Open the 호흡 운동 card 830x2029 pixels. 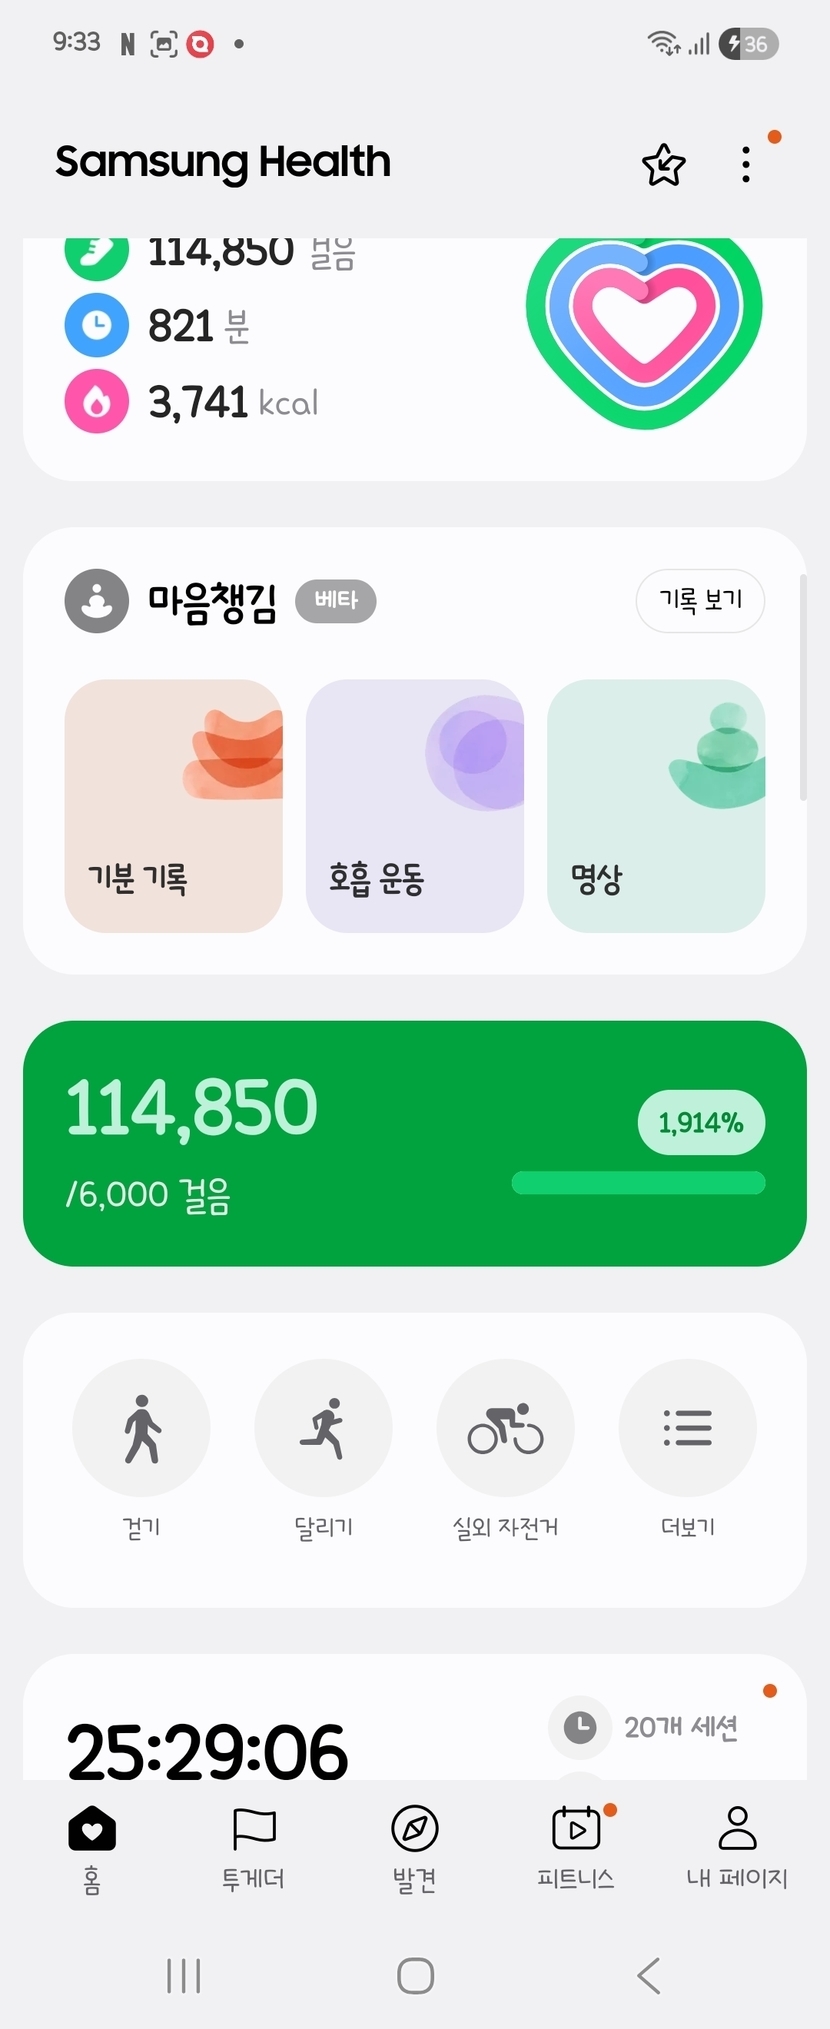(x=414, y=806)
